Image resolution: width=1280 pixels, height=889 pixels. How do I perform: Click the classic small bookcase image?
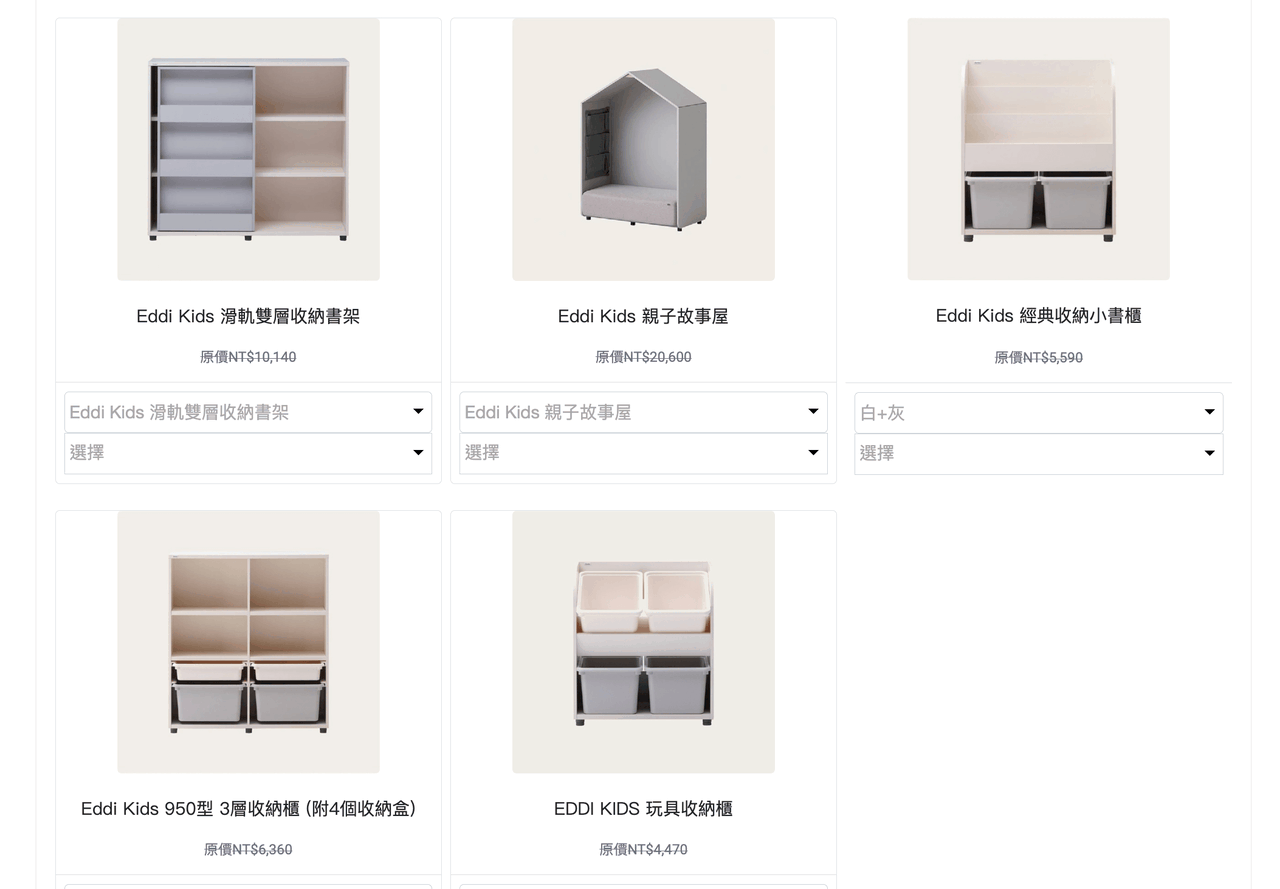tap(1039, 149)
